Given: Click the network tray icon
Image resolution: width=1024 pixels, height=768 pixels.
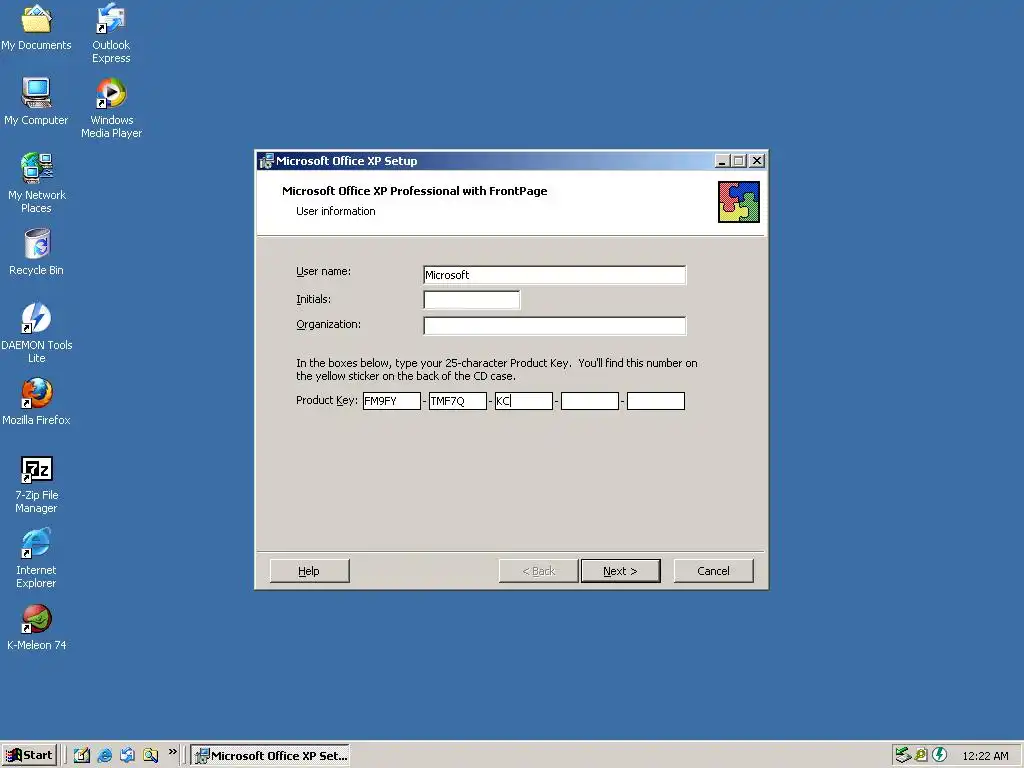Looking at the screenshot, I should point(903,755).
